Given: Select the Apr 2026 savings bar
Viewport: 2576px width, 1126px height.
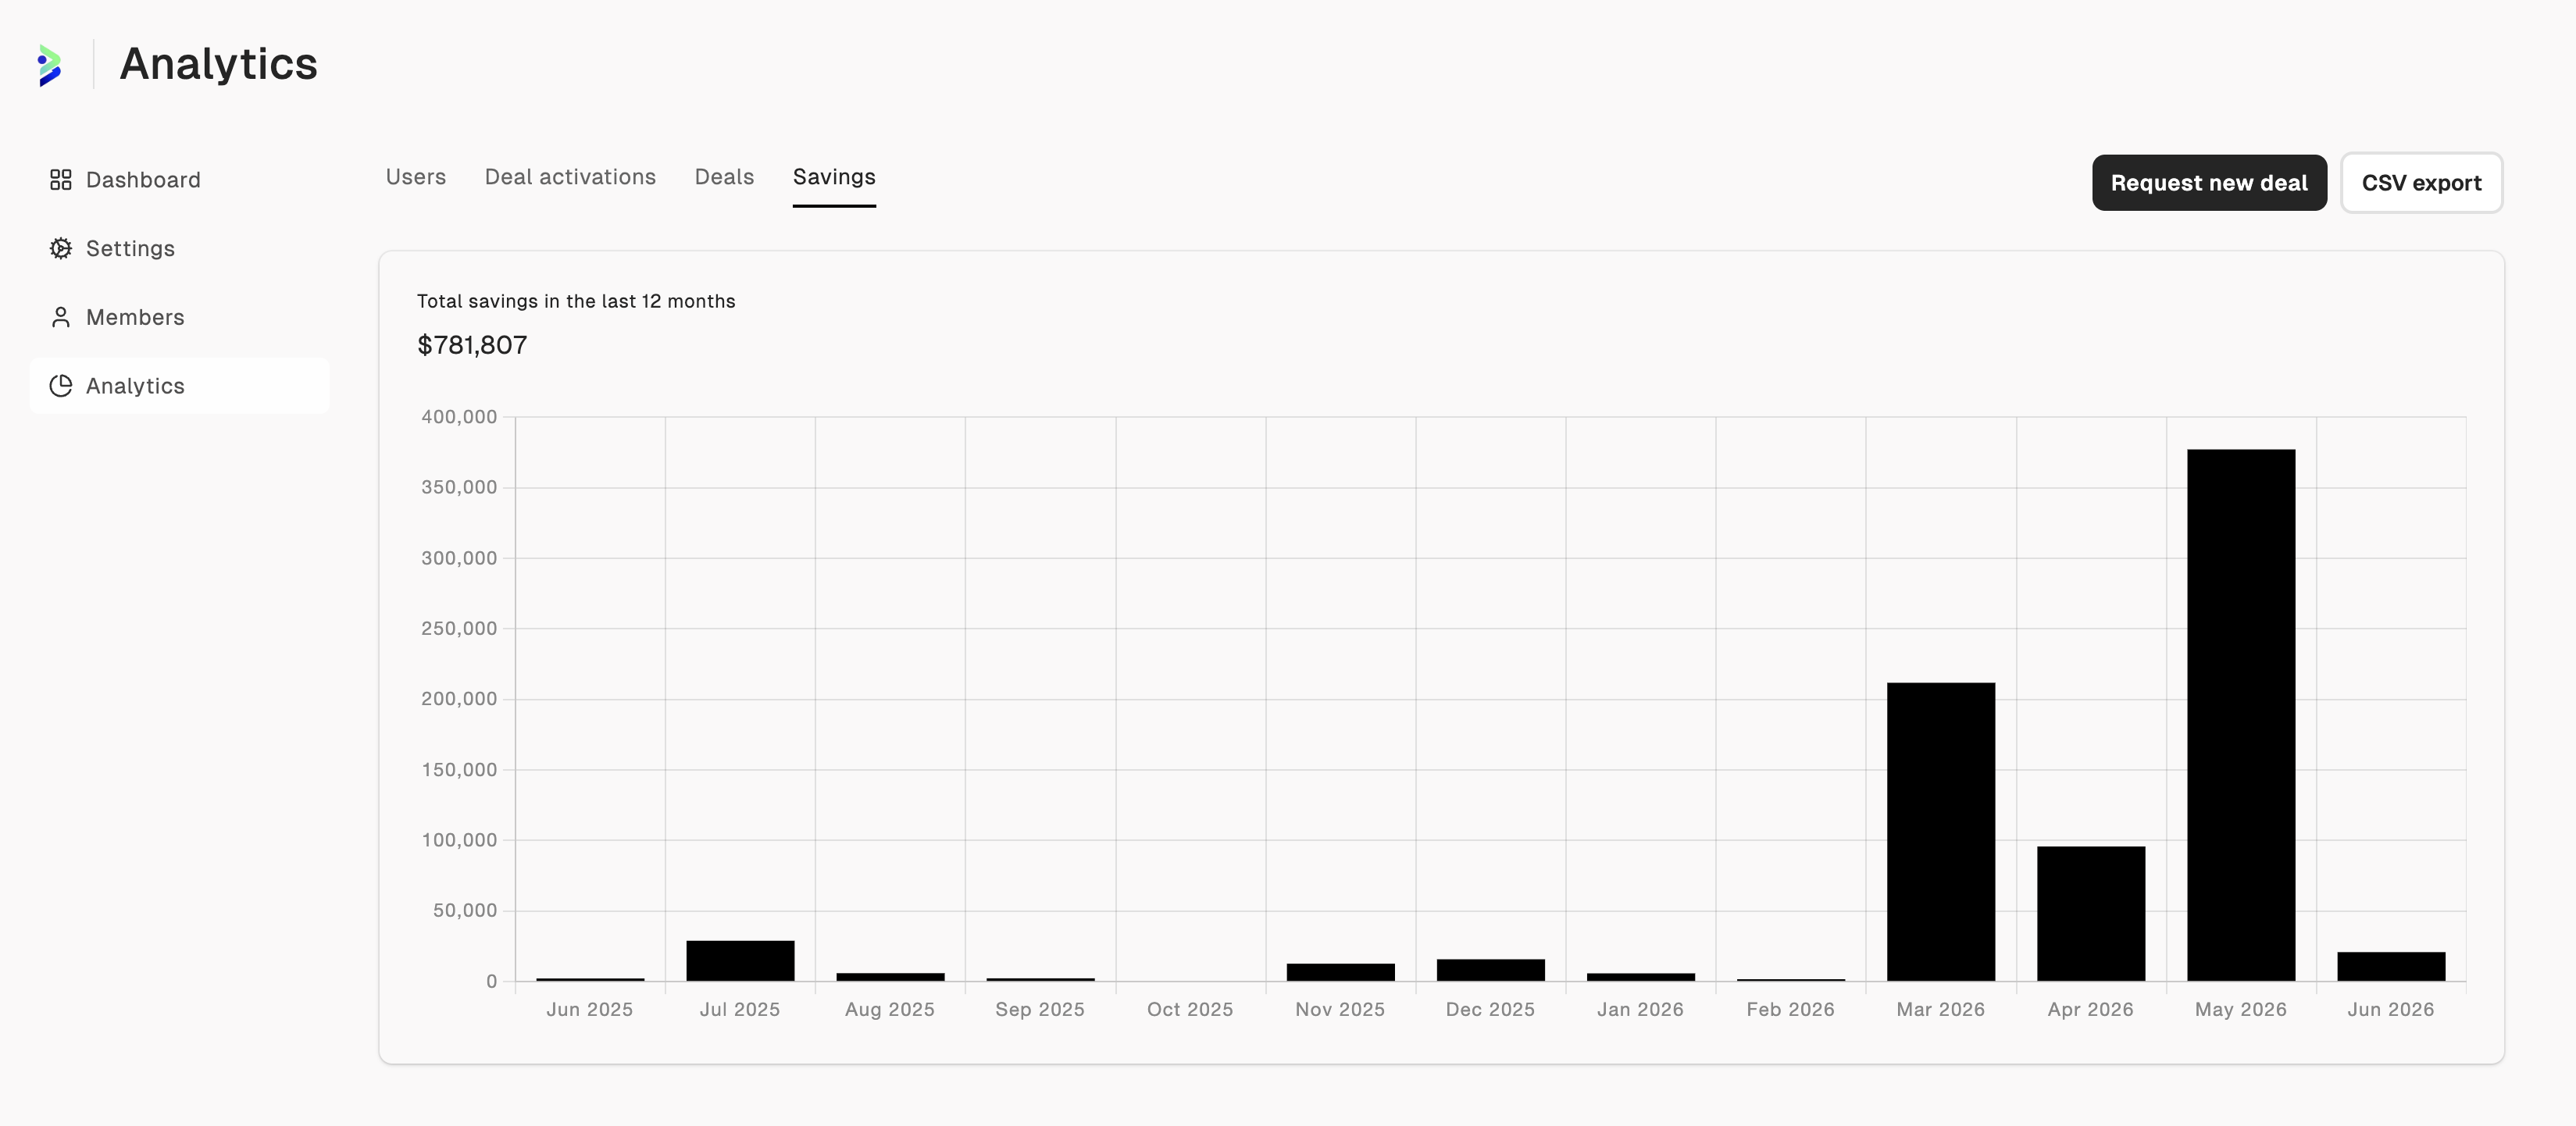Looking at the screenshot, I should tap(2090, 914).
